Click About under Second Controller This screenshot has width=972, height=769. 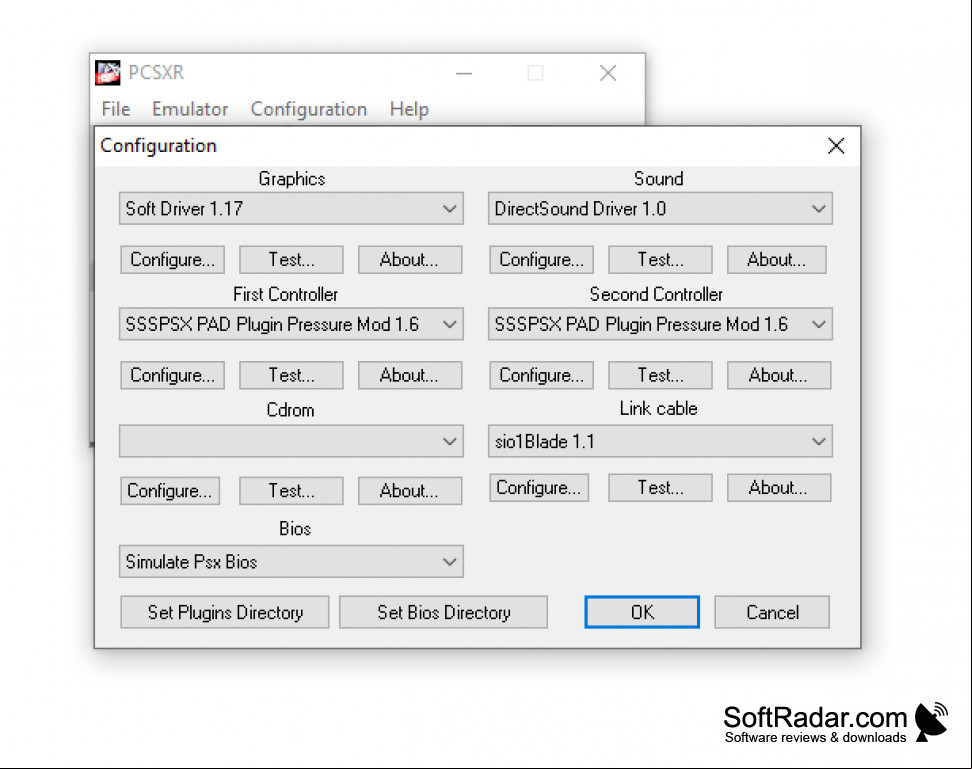(x=779, y=376)
